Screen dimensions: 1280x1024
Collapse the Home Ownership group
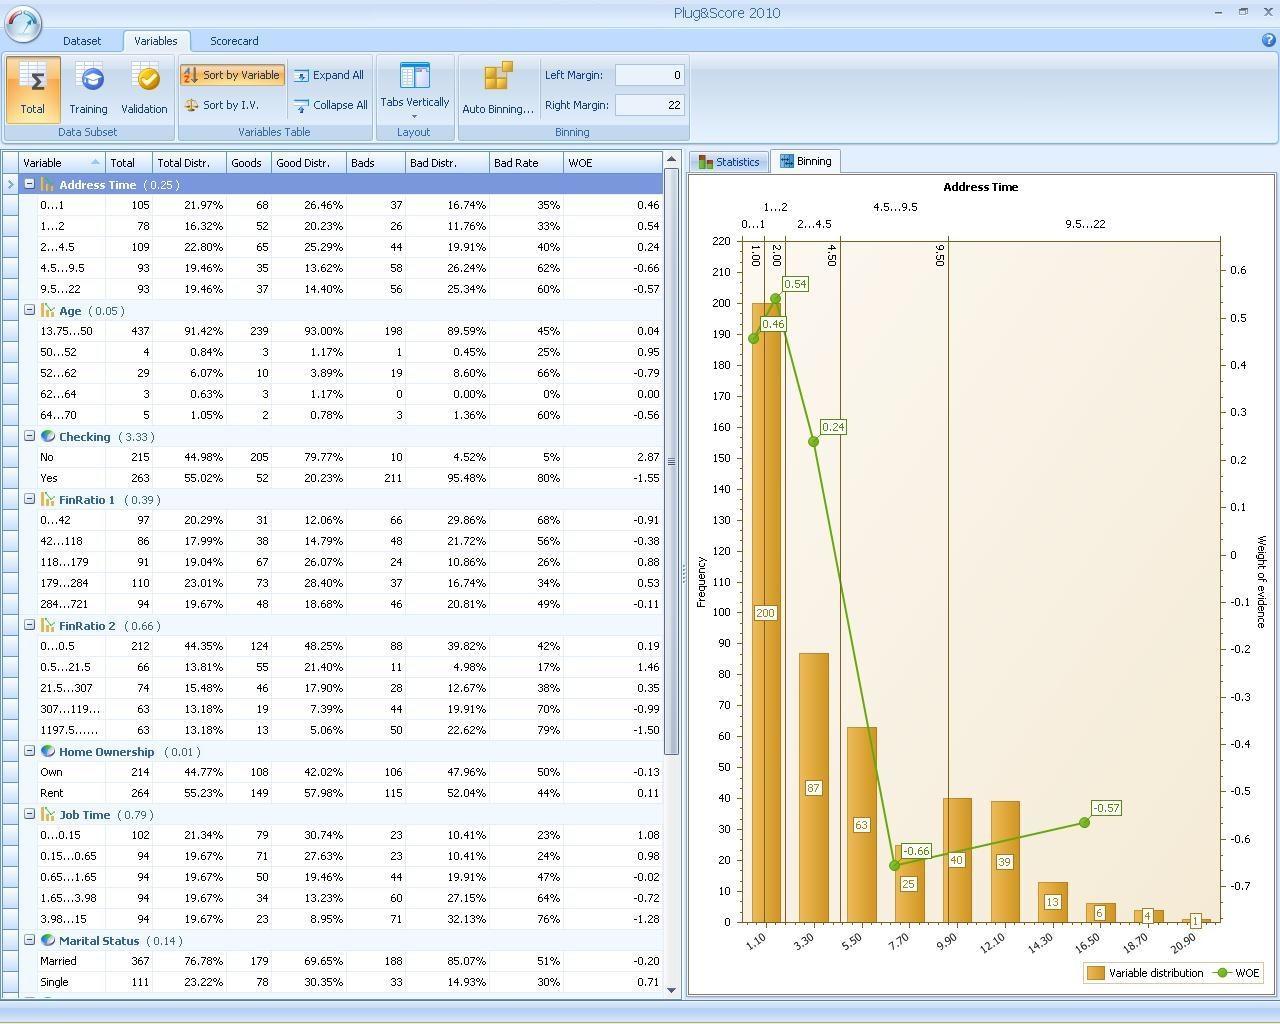[x=29, y=751]
